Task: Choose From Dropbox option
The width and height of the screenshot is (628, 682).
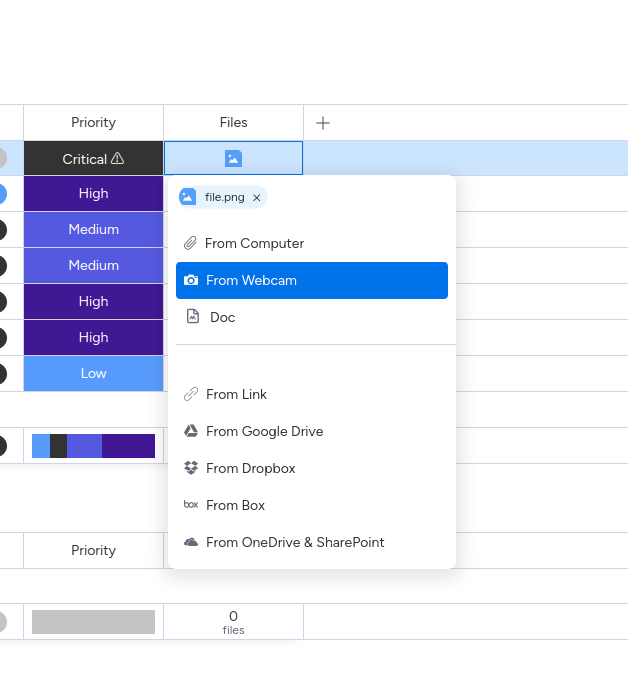Action: pyautogui.click(x=312, y=468)
